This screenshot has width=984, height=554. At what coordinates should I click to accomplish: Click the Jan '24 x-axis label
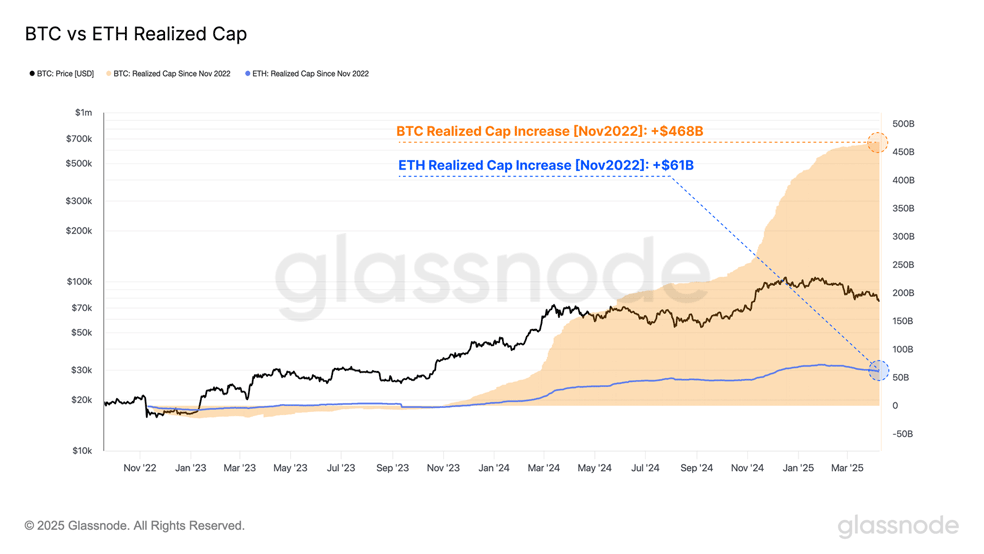tap(494, 468)
